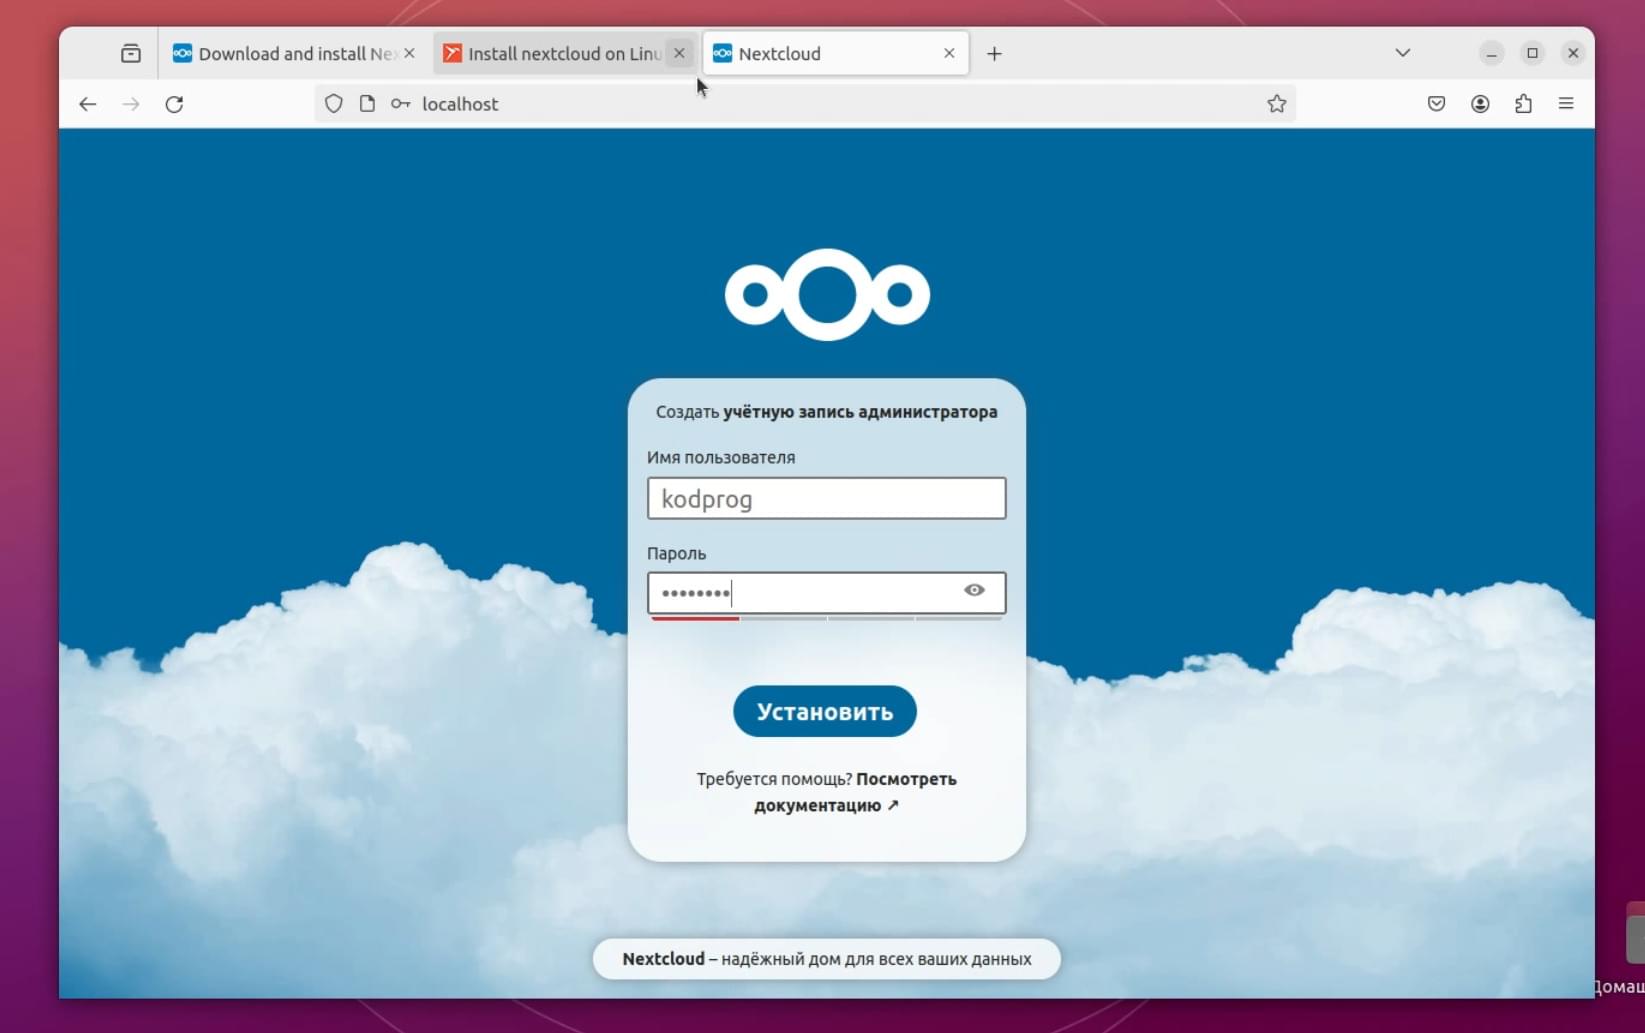Screen dimensions: 1645x1033
Task: Click the Создать учётную запись администратора heading
Action: tap(827, 412)
